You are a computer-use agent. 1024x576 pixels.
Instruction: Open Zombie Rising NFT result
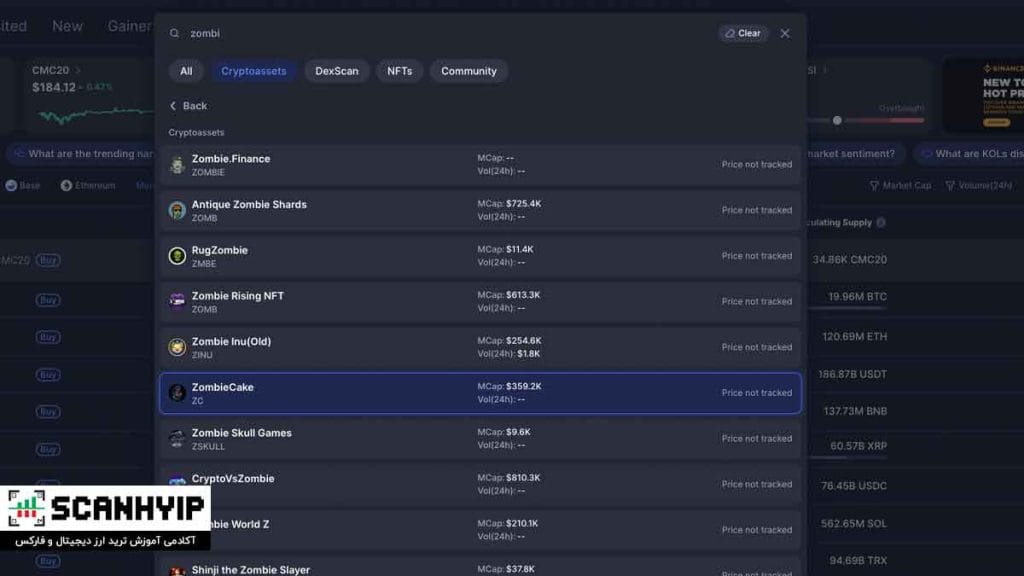tap(480, 302)
